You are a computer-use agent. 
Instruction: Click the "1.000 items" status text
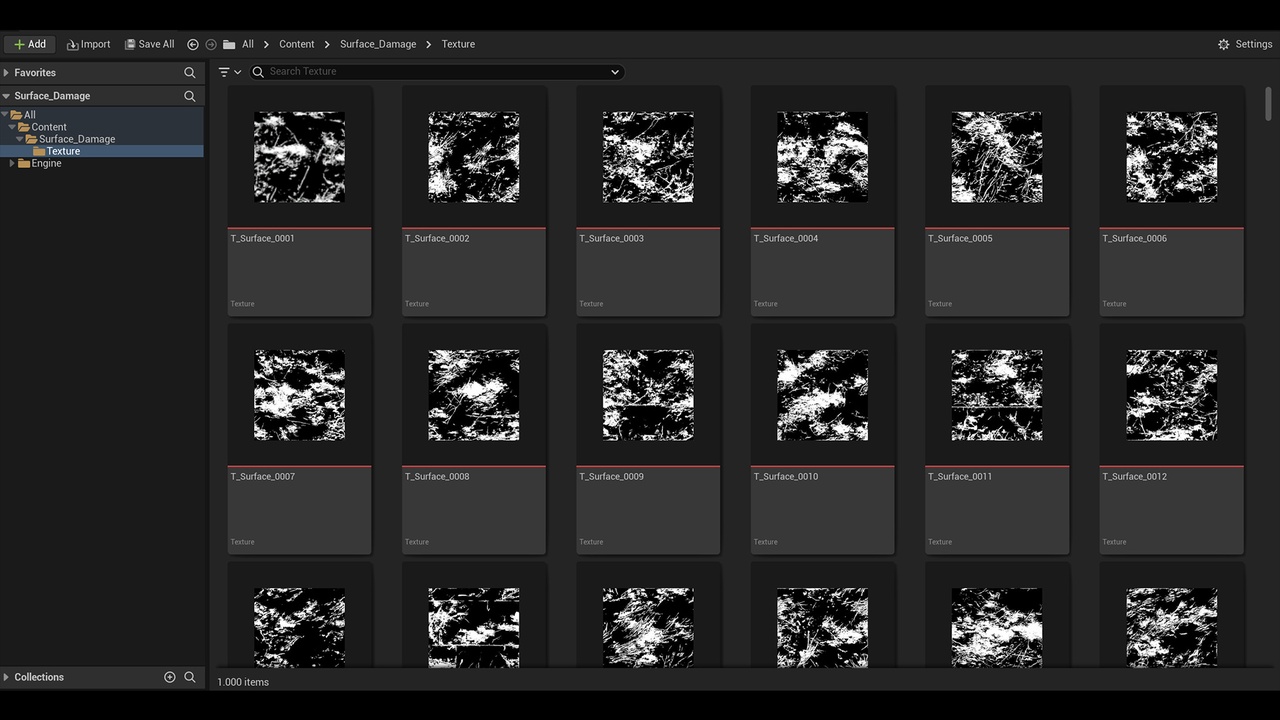pos(243,682)
